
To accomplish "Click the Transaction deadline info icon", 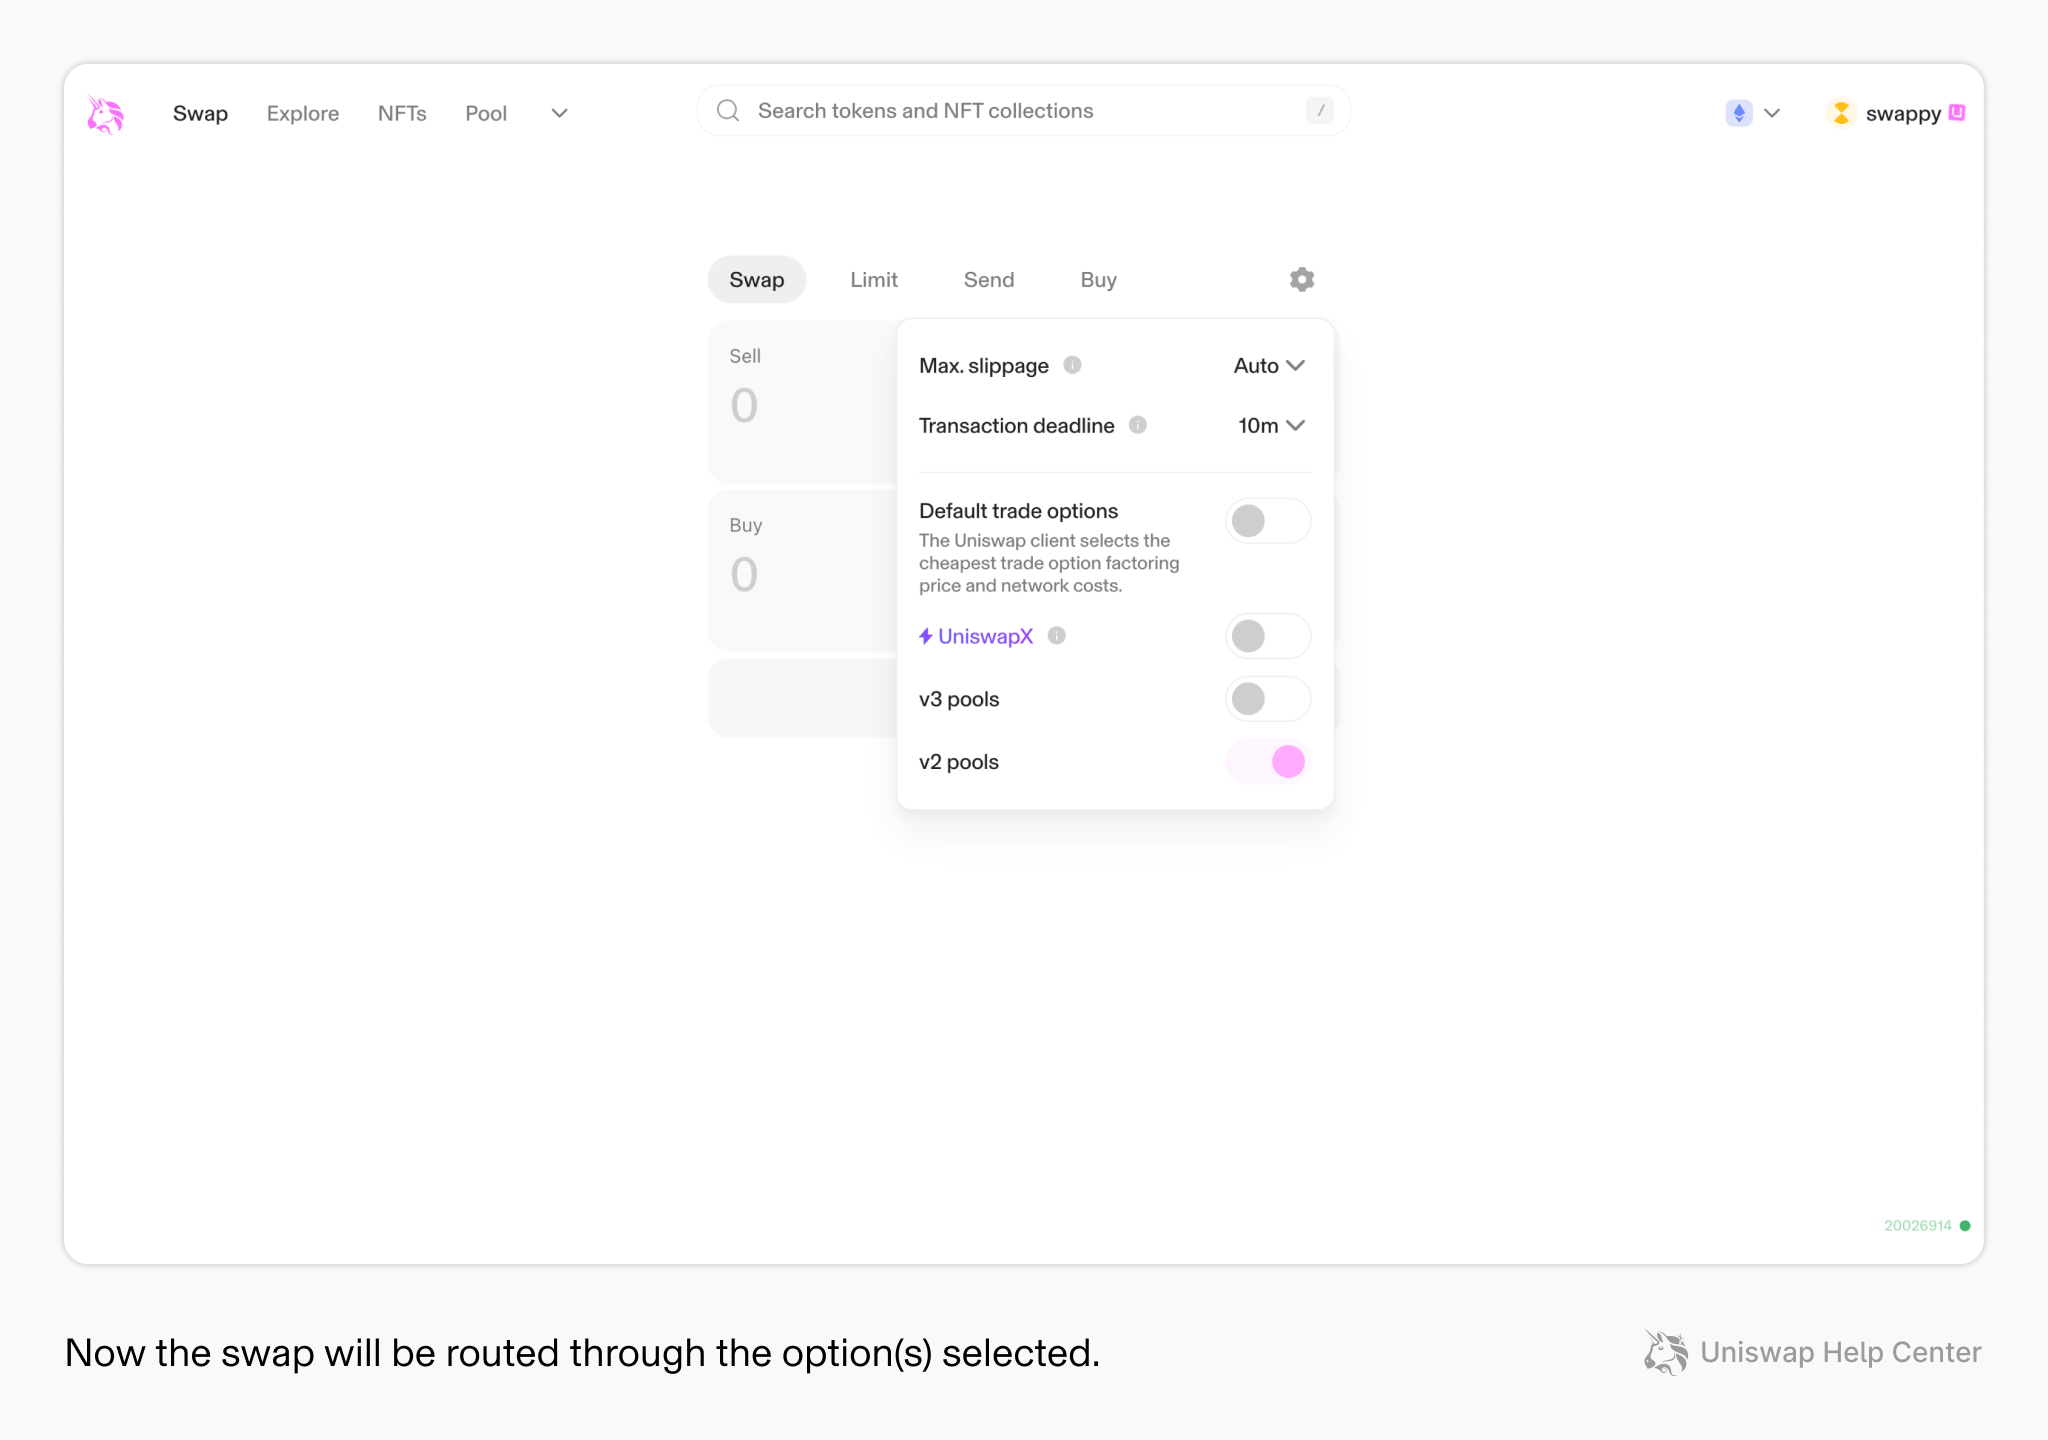I will [1139, 424].
